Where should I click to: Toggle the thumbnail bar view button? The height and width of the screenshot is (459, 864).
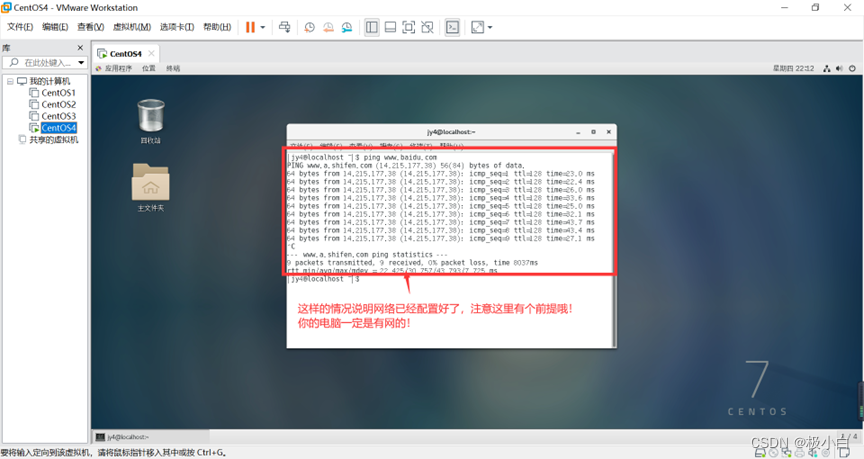click(390, 27)
